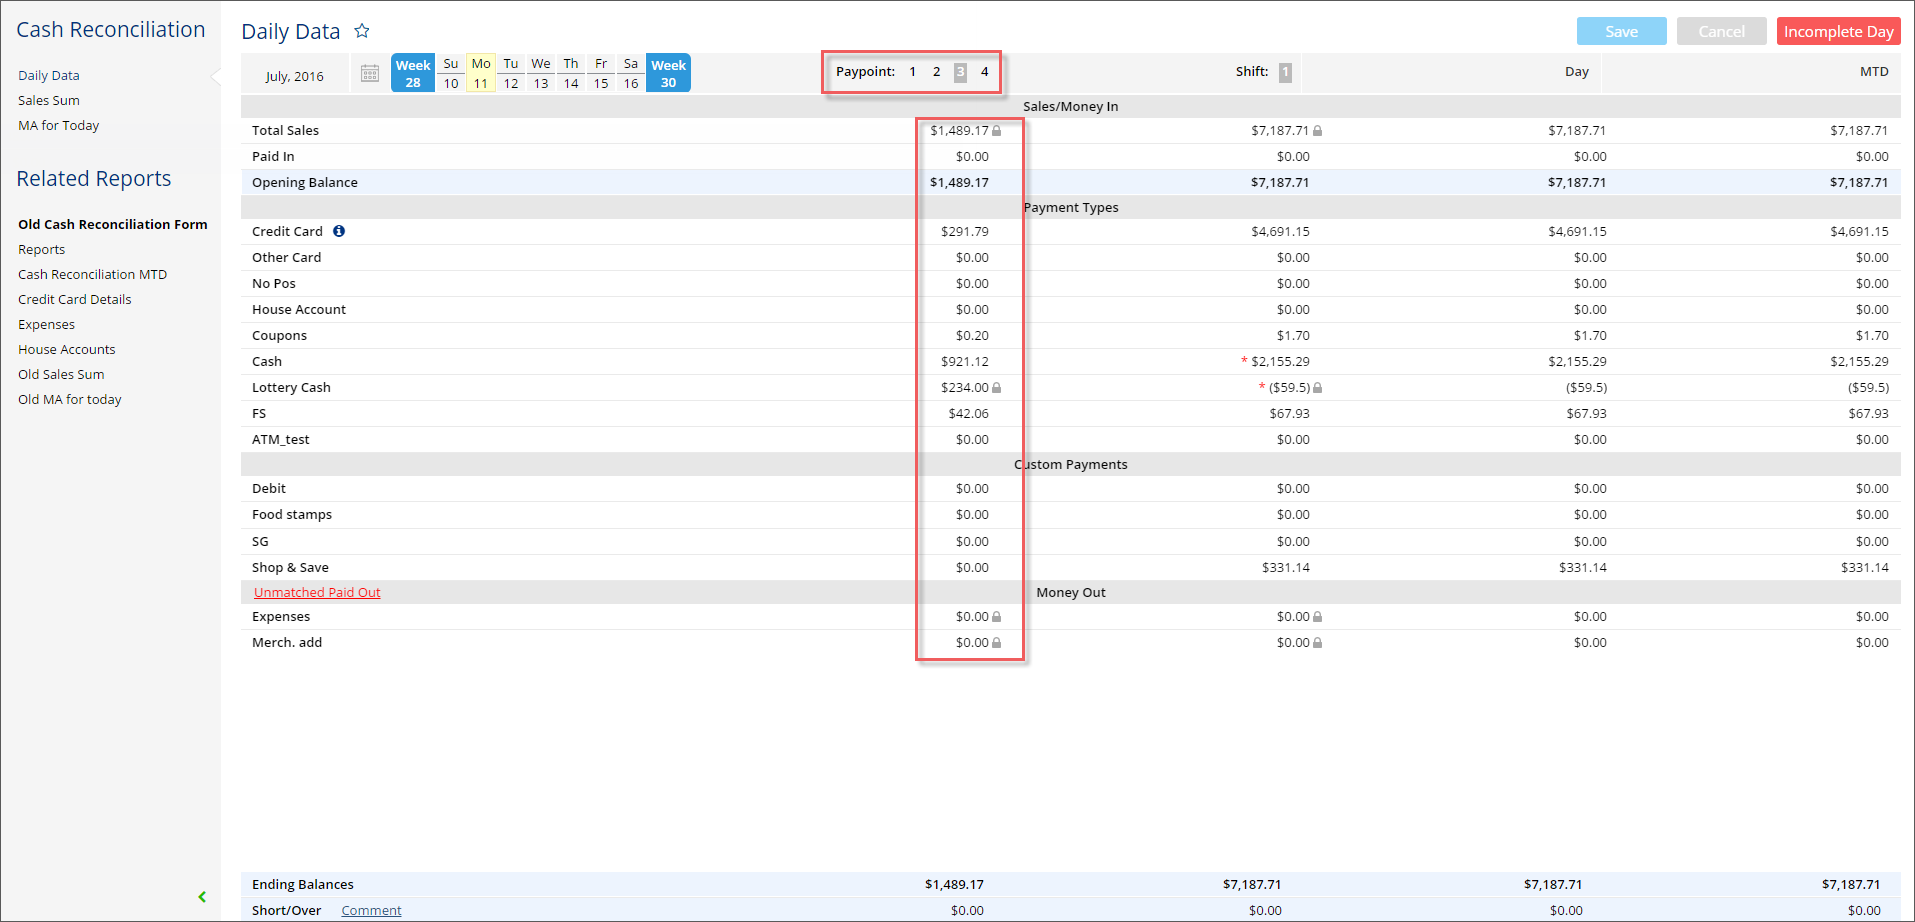Collapse navigation with the green chevron at bottom
1915x922 pixels.
tap(202, 896)
